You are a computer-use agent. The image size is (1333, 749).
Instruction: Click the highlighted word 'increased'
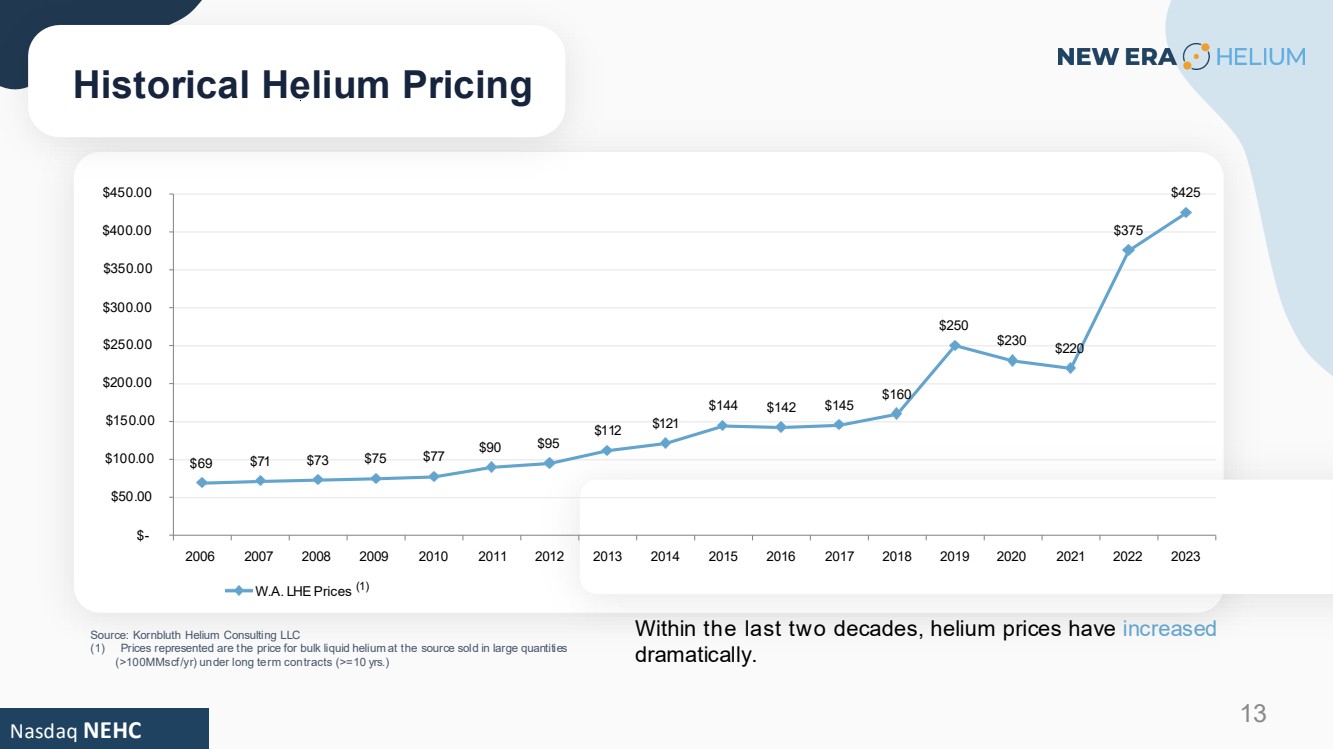(x=1169, y=629)
